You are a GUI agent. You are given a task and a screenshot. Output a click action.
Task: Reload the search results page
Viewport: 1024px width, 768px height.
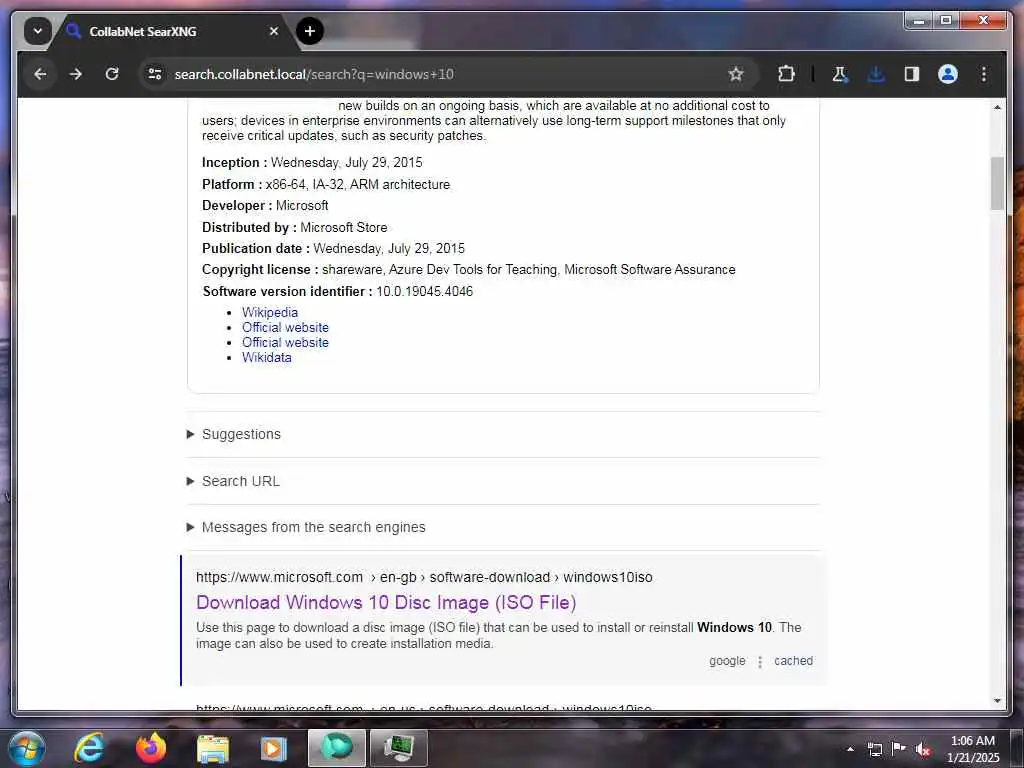[x=112, y=74]
